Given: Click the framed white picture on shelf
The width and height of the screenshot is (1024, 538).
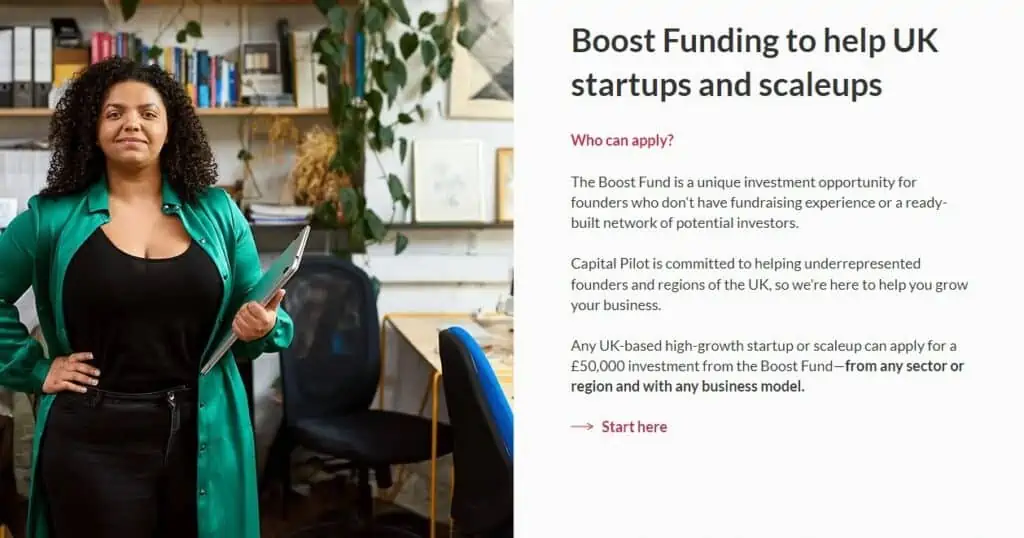Looking at the screenshot, I should (x=449, y=181).
